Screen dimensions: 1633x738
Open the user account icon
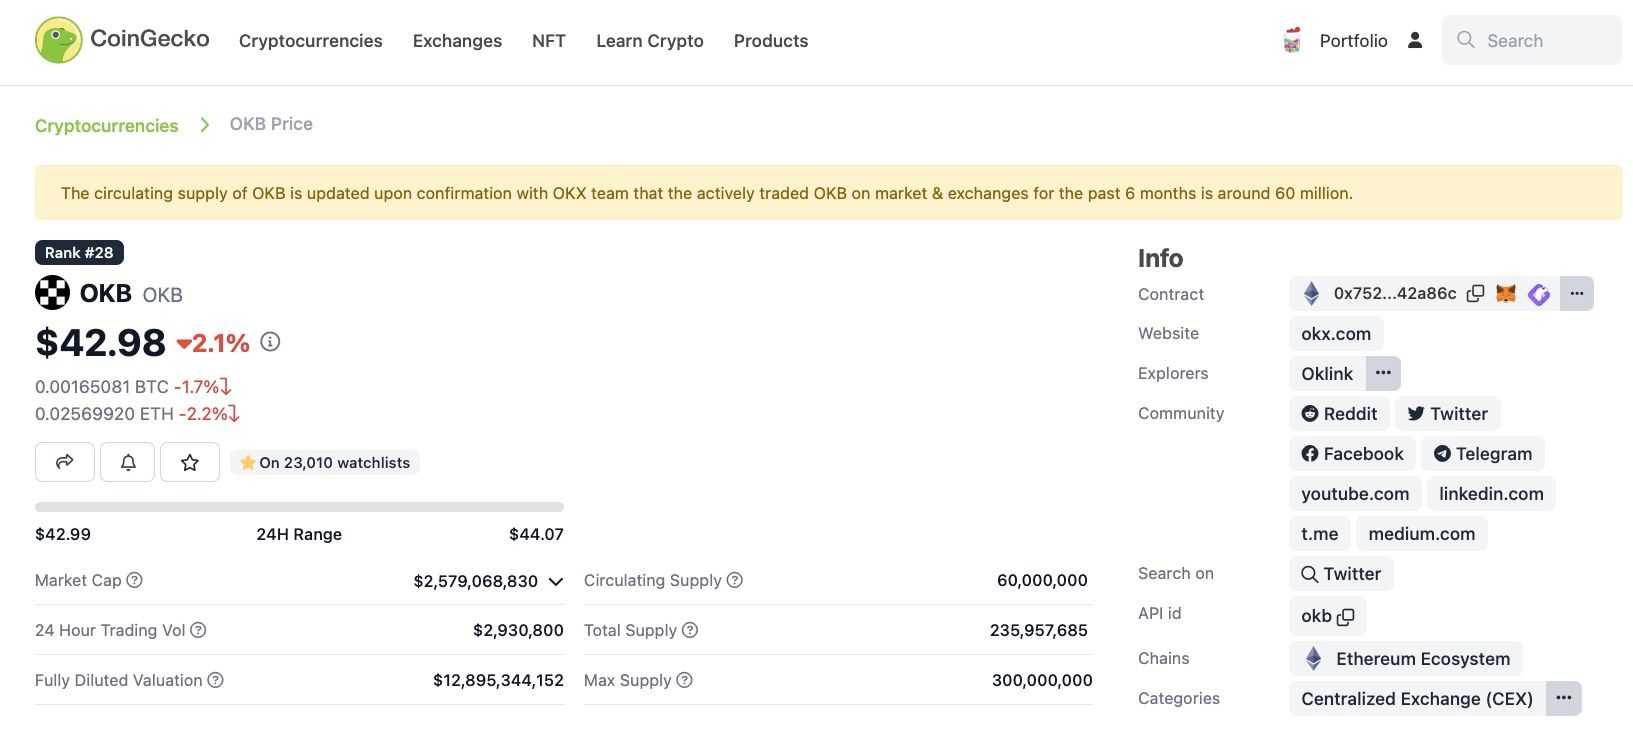point(1415,40)
